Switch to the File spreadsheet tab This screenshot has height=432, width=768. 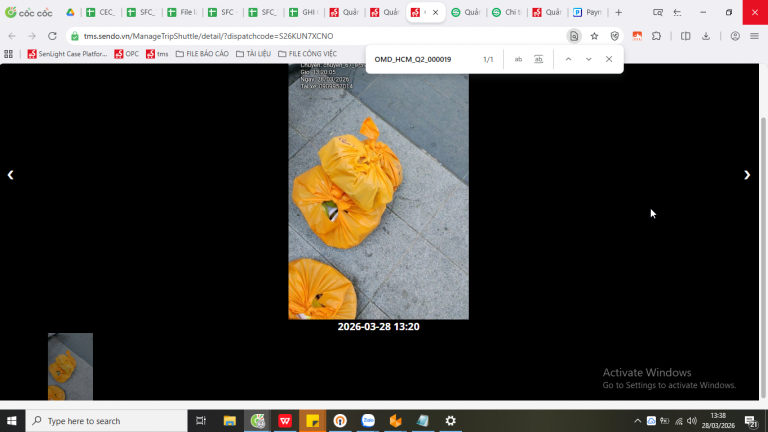point(182,13)
